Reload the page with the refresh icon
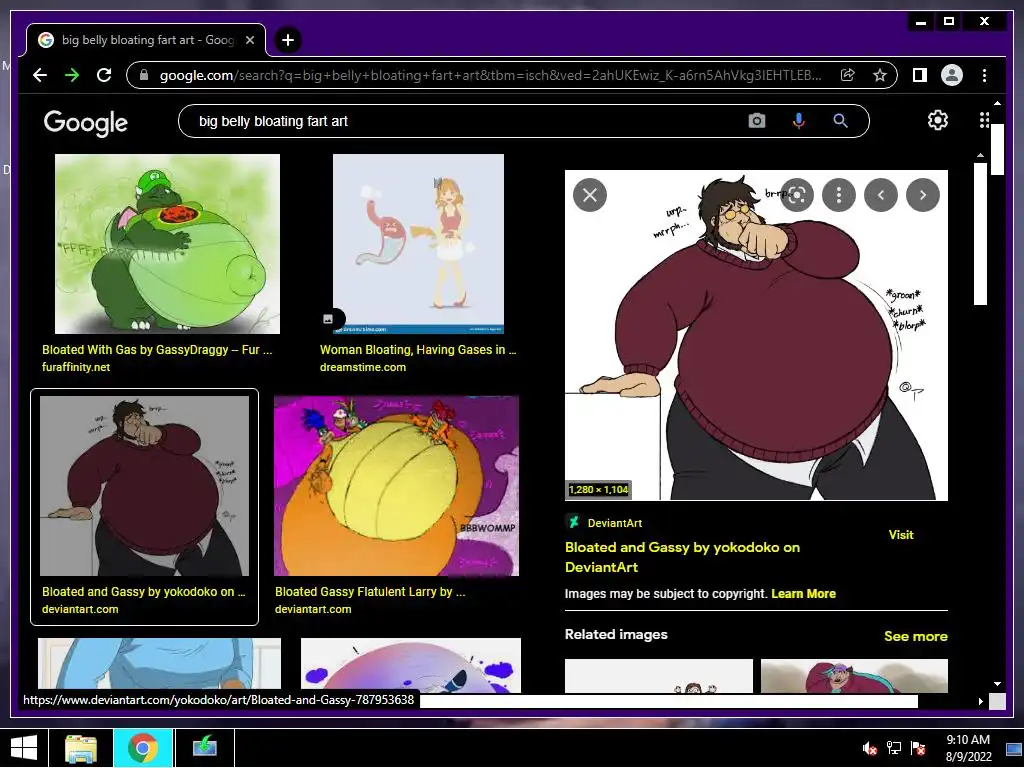Viewport: 1024px width, 768px height. pos(104,75)
